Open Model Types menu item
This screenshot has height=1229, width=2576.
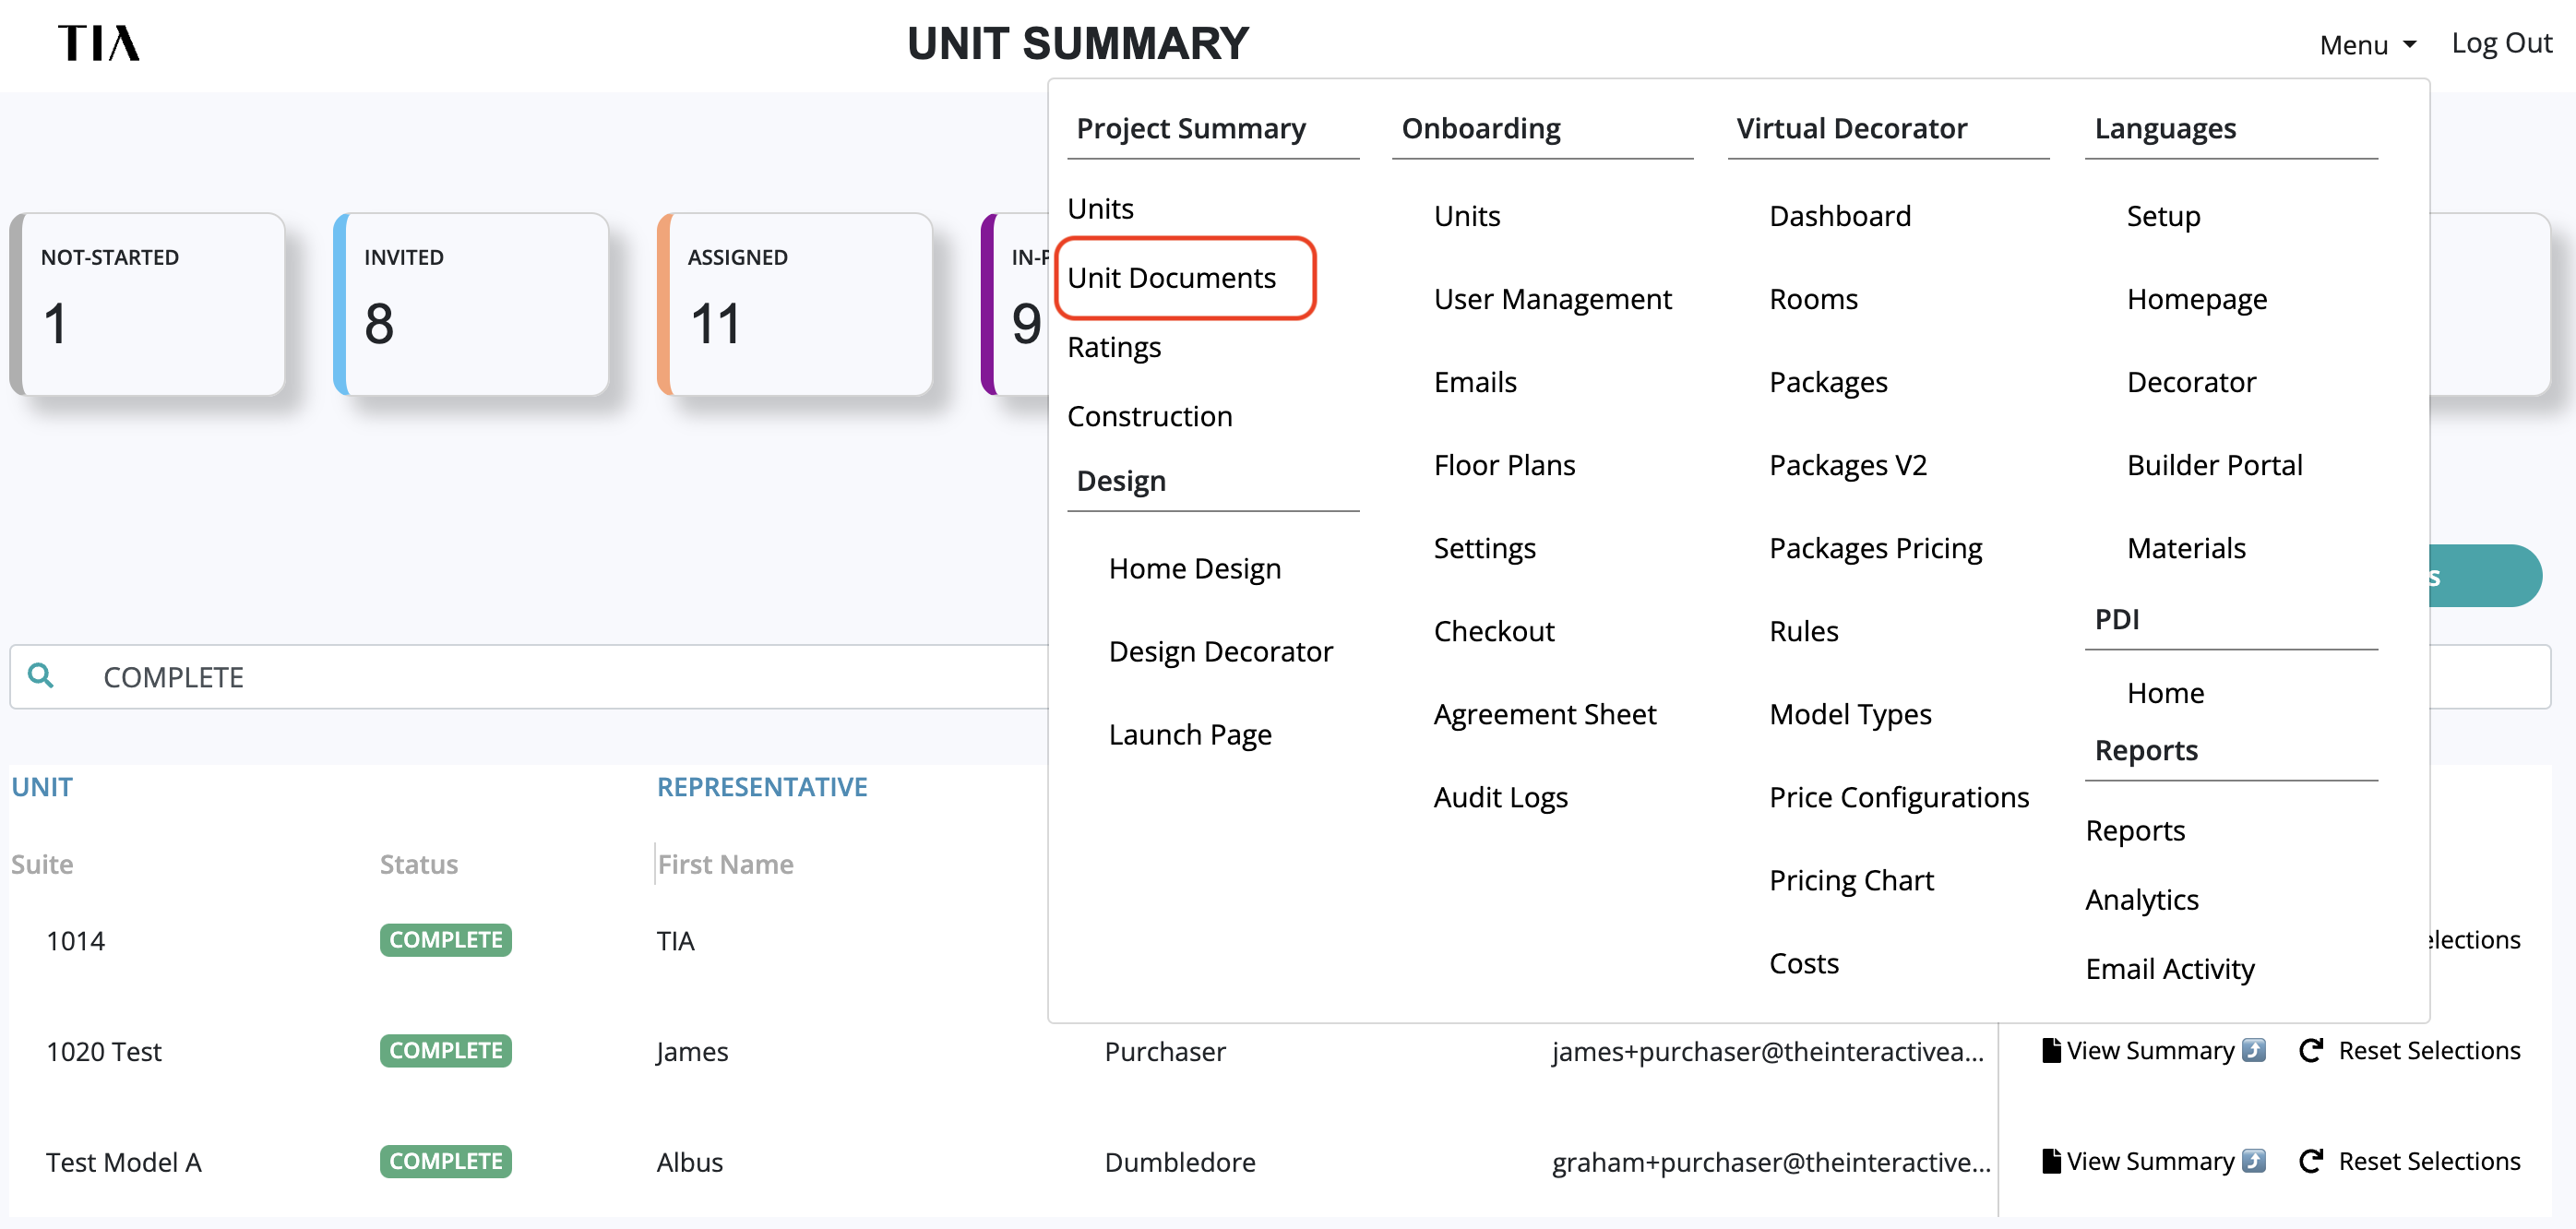click(x=1850, y=714)
